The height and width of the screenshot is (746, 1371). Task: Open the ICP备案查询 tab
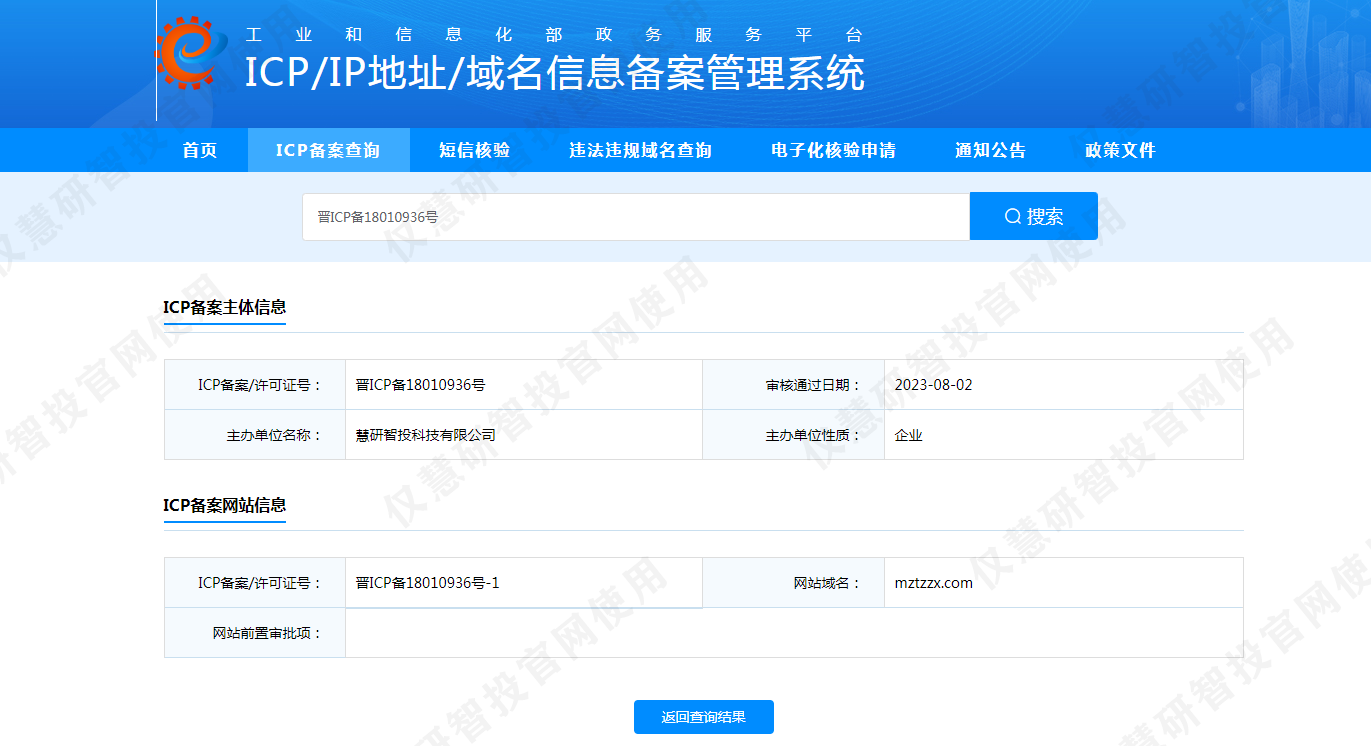[328, 150]
